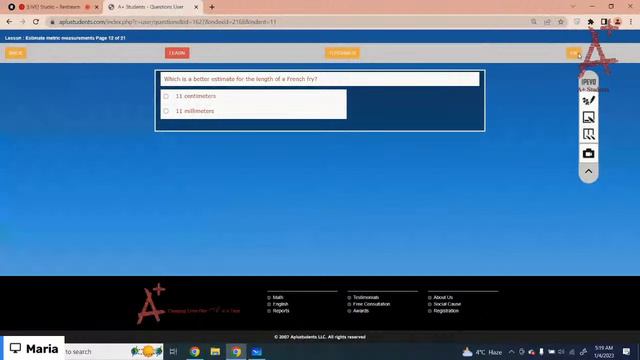Click the question text about French fry length
Screen dimensions: 640x360
click(x=240, y=79)
